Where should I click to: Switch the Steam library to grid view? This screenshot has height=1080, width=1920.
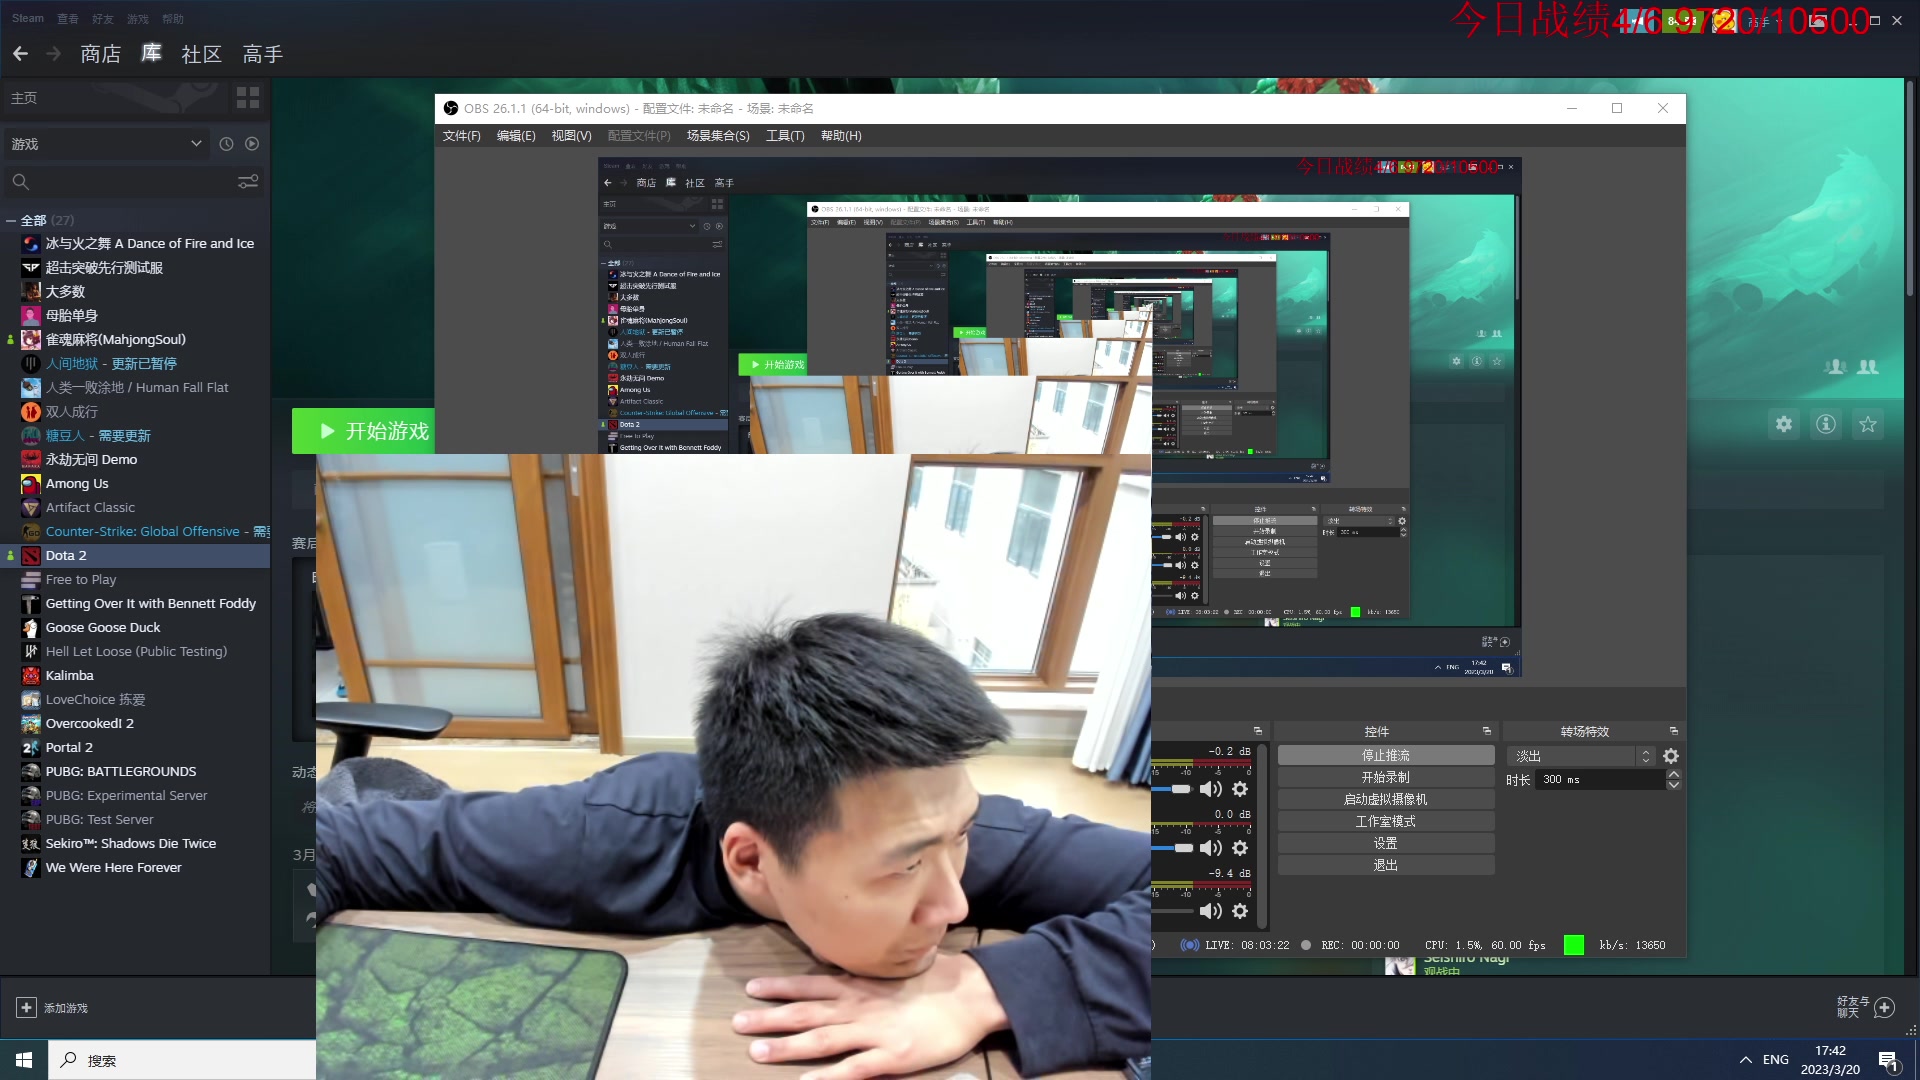click(247, 97)
